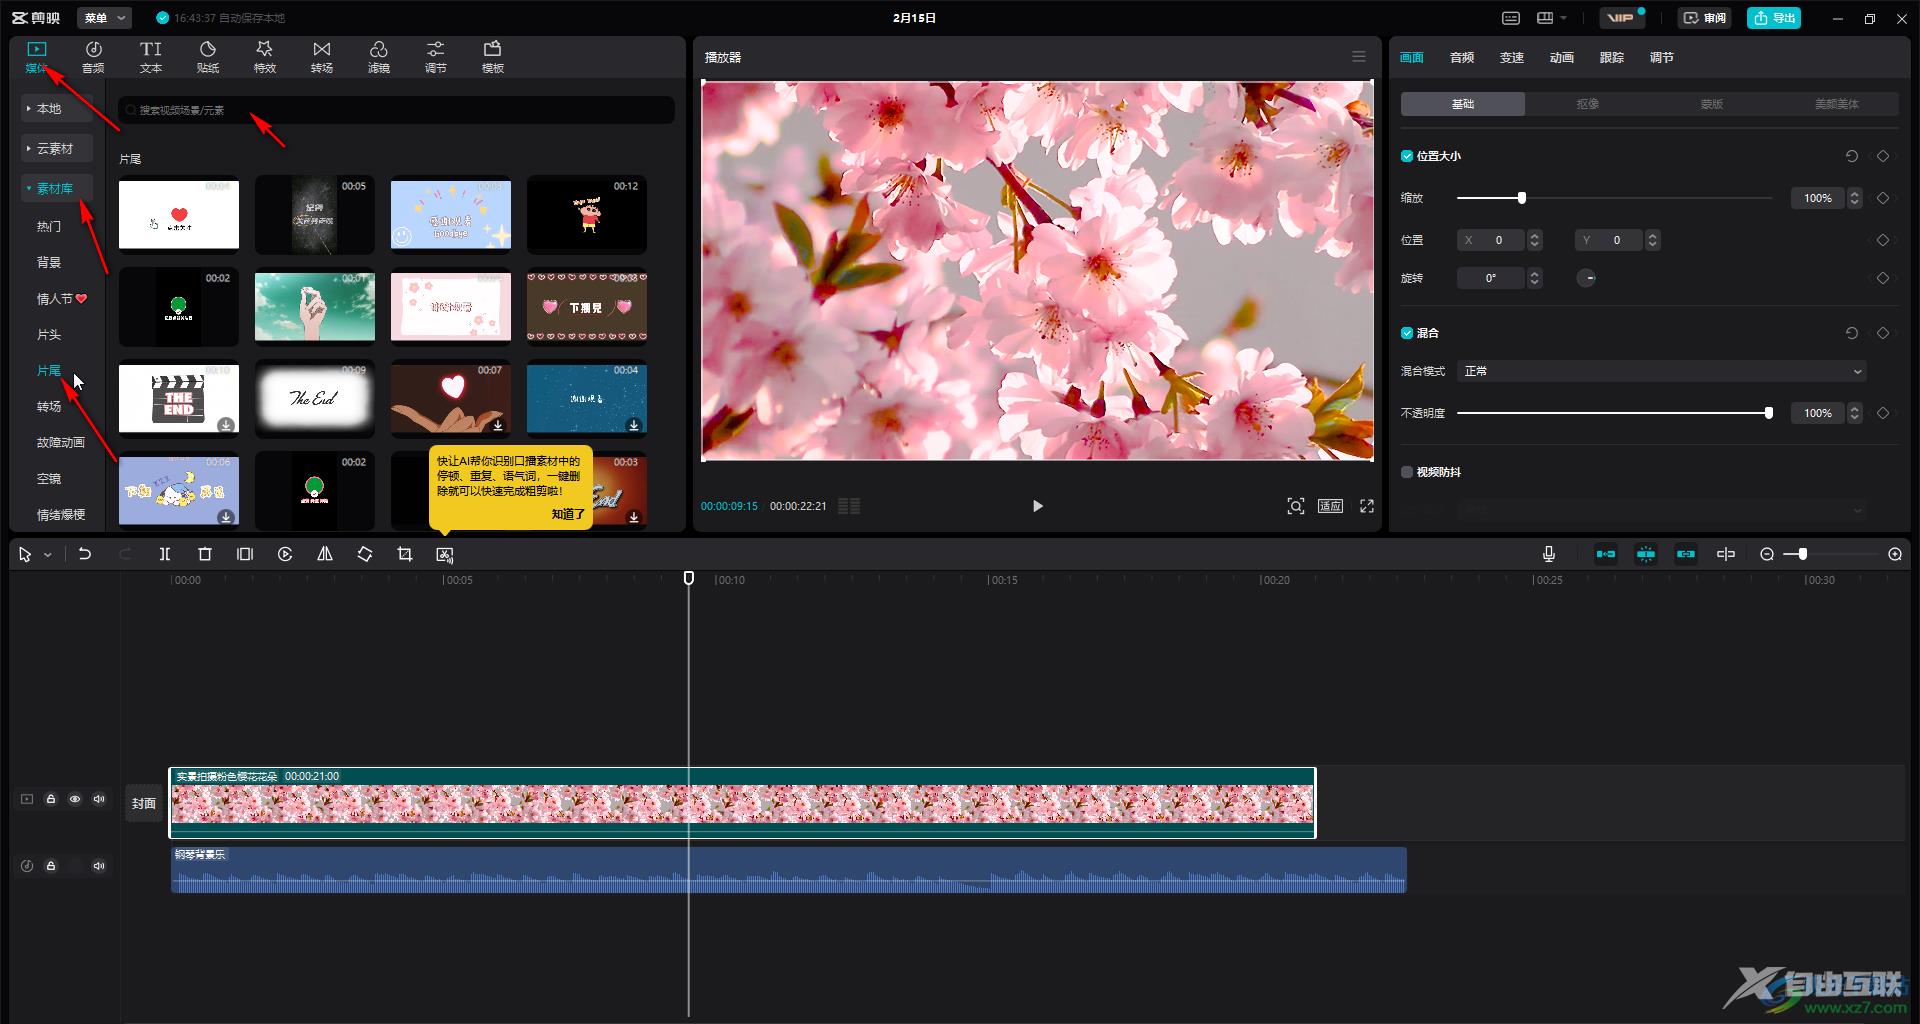
Task: Click the VIP button
Action: (x=1621, y=18)
